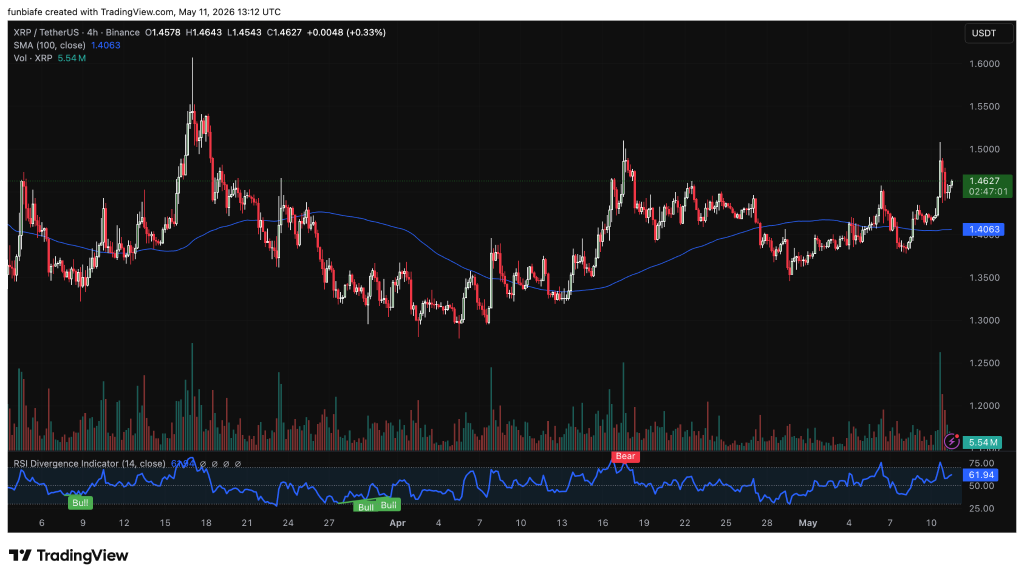Screen dimensions: 1024x578
Task: Click the Apr label on time axis
Action: click(x=397, y=523)
